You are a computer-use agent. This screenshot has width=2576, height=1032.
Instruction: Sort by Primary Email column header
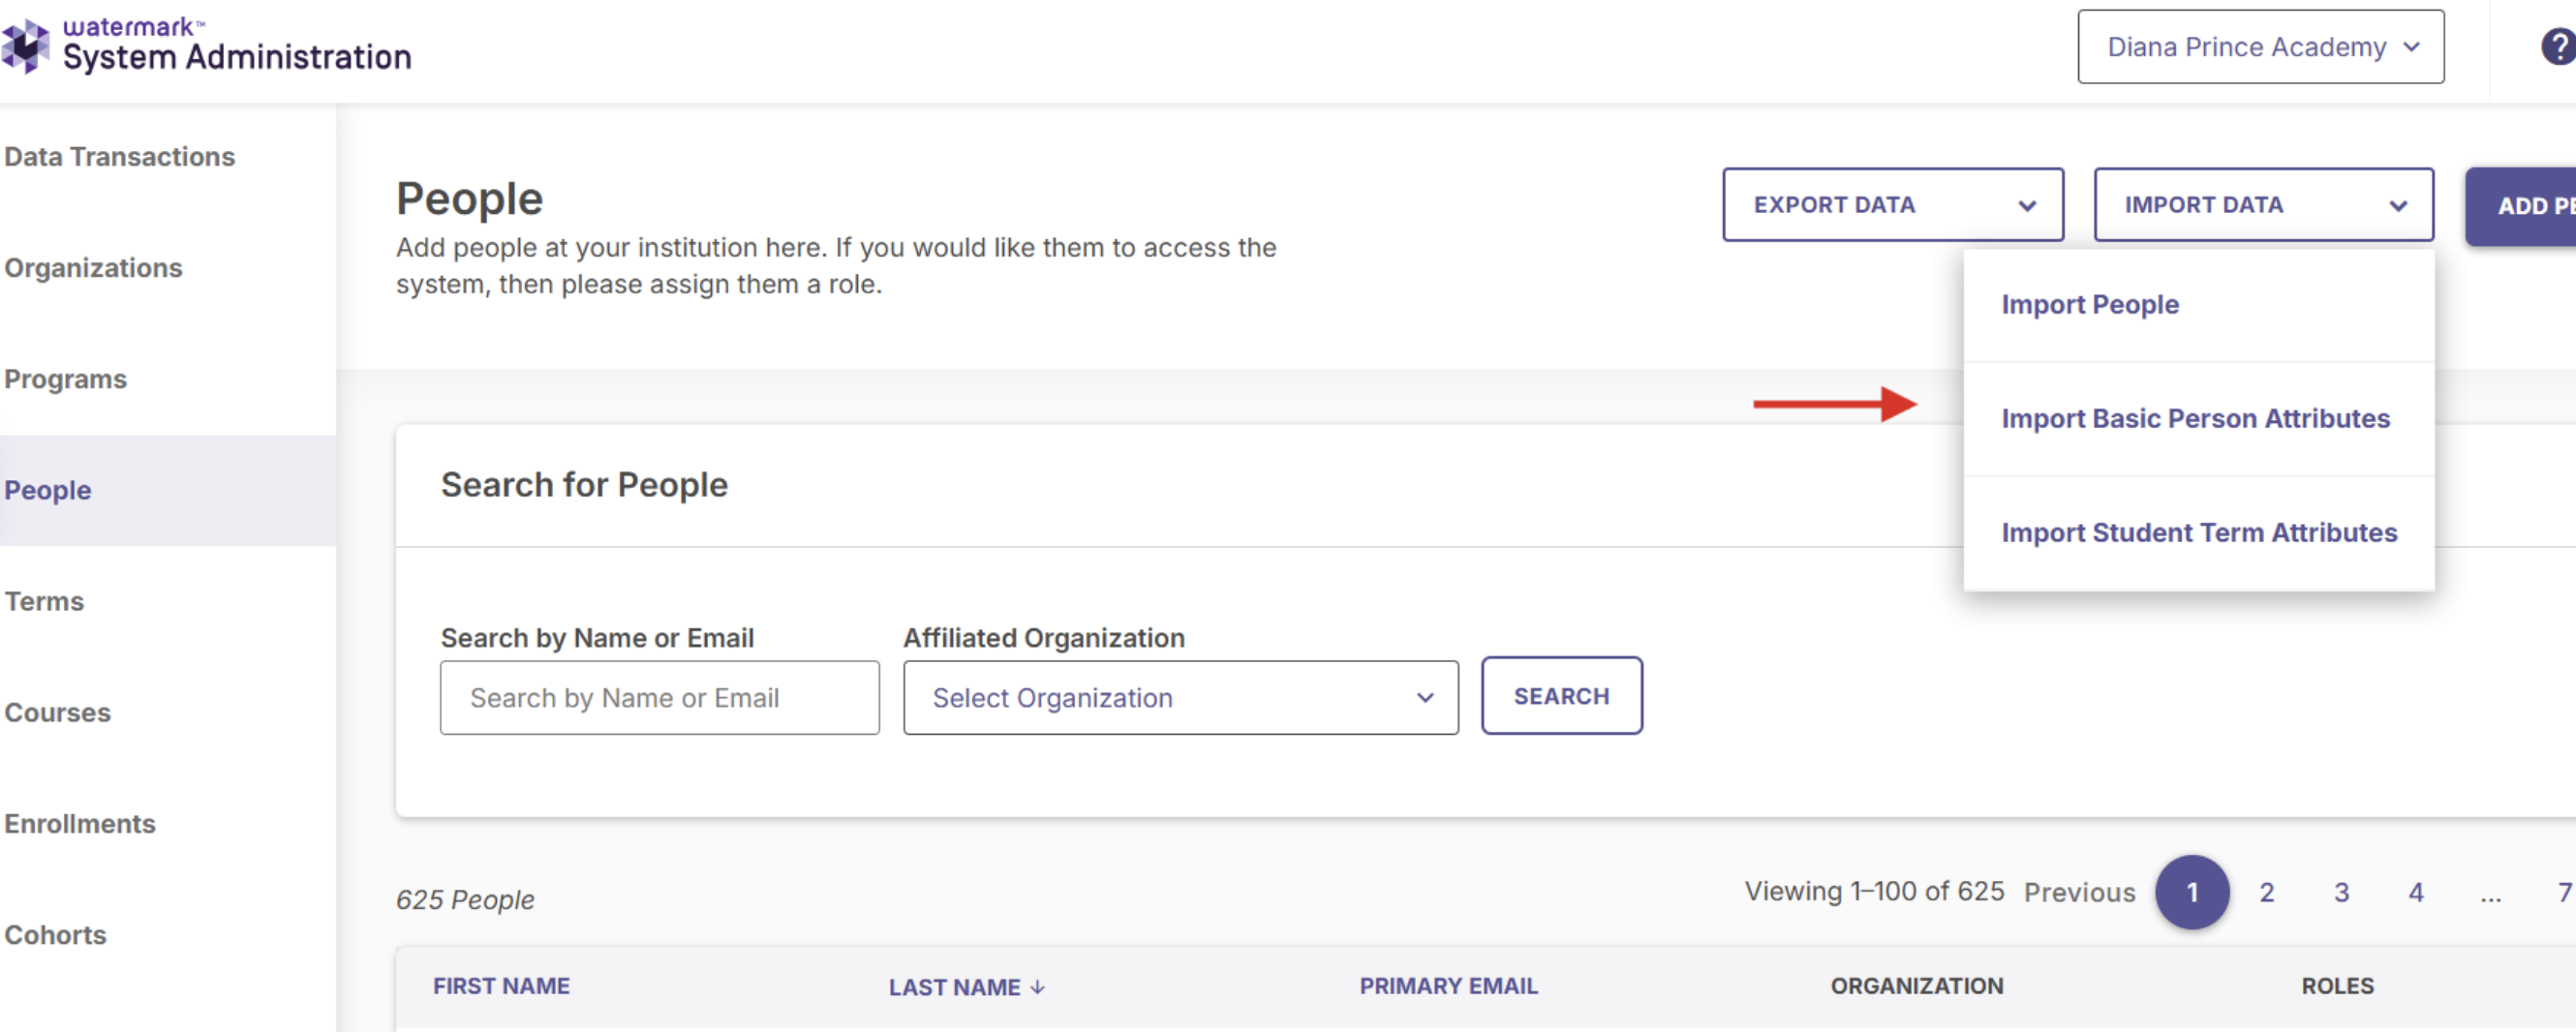1448,986
